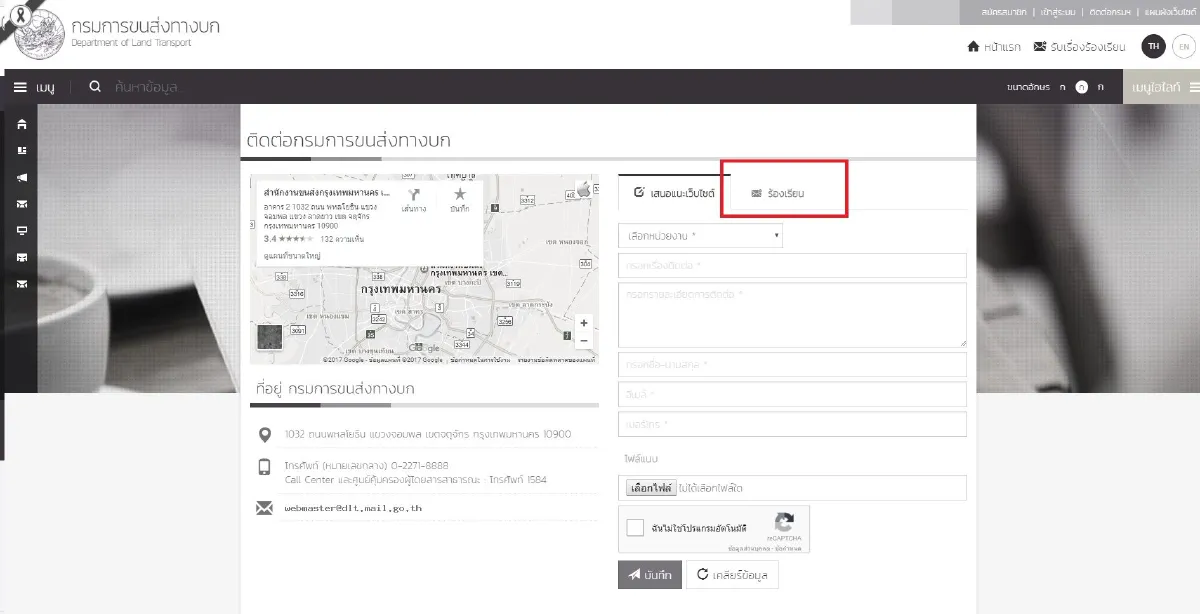Zoom out the map with minus button
This screenshot has height=614, width=1200.
pos(584,341)
